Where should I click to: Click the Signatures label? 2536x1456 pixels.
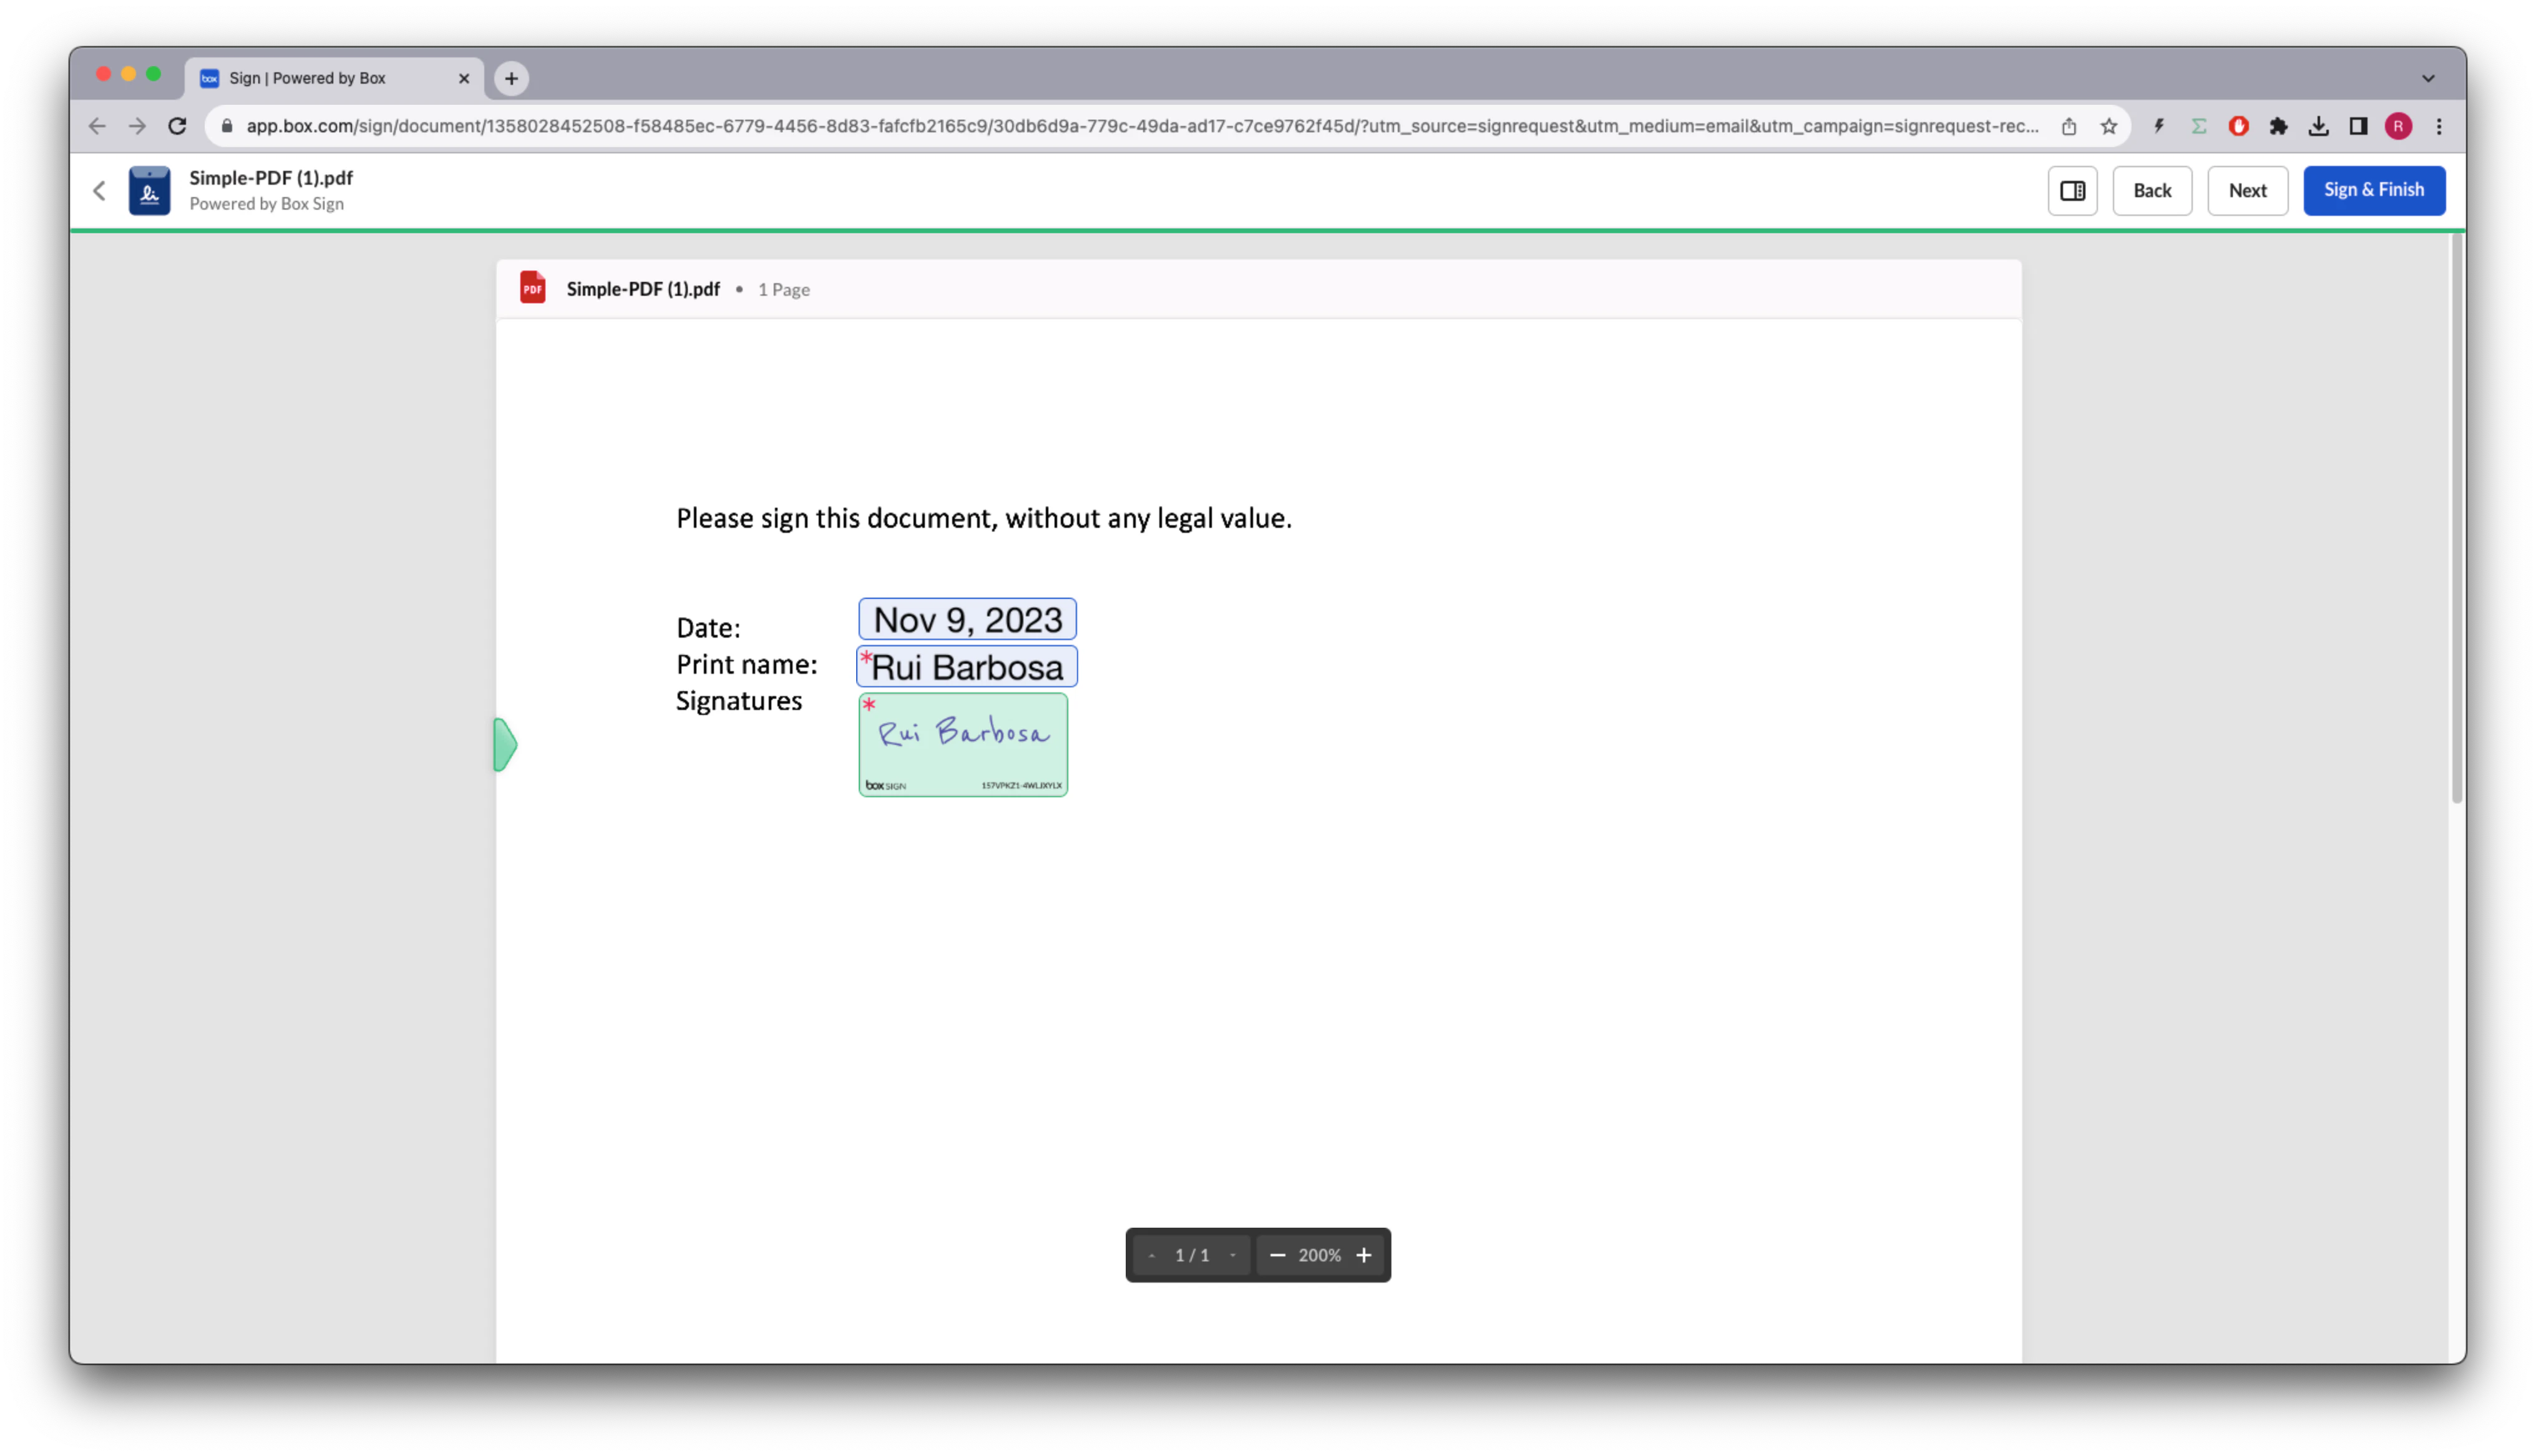coord(738,701)
